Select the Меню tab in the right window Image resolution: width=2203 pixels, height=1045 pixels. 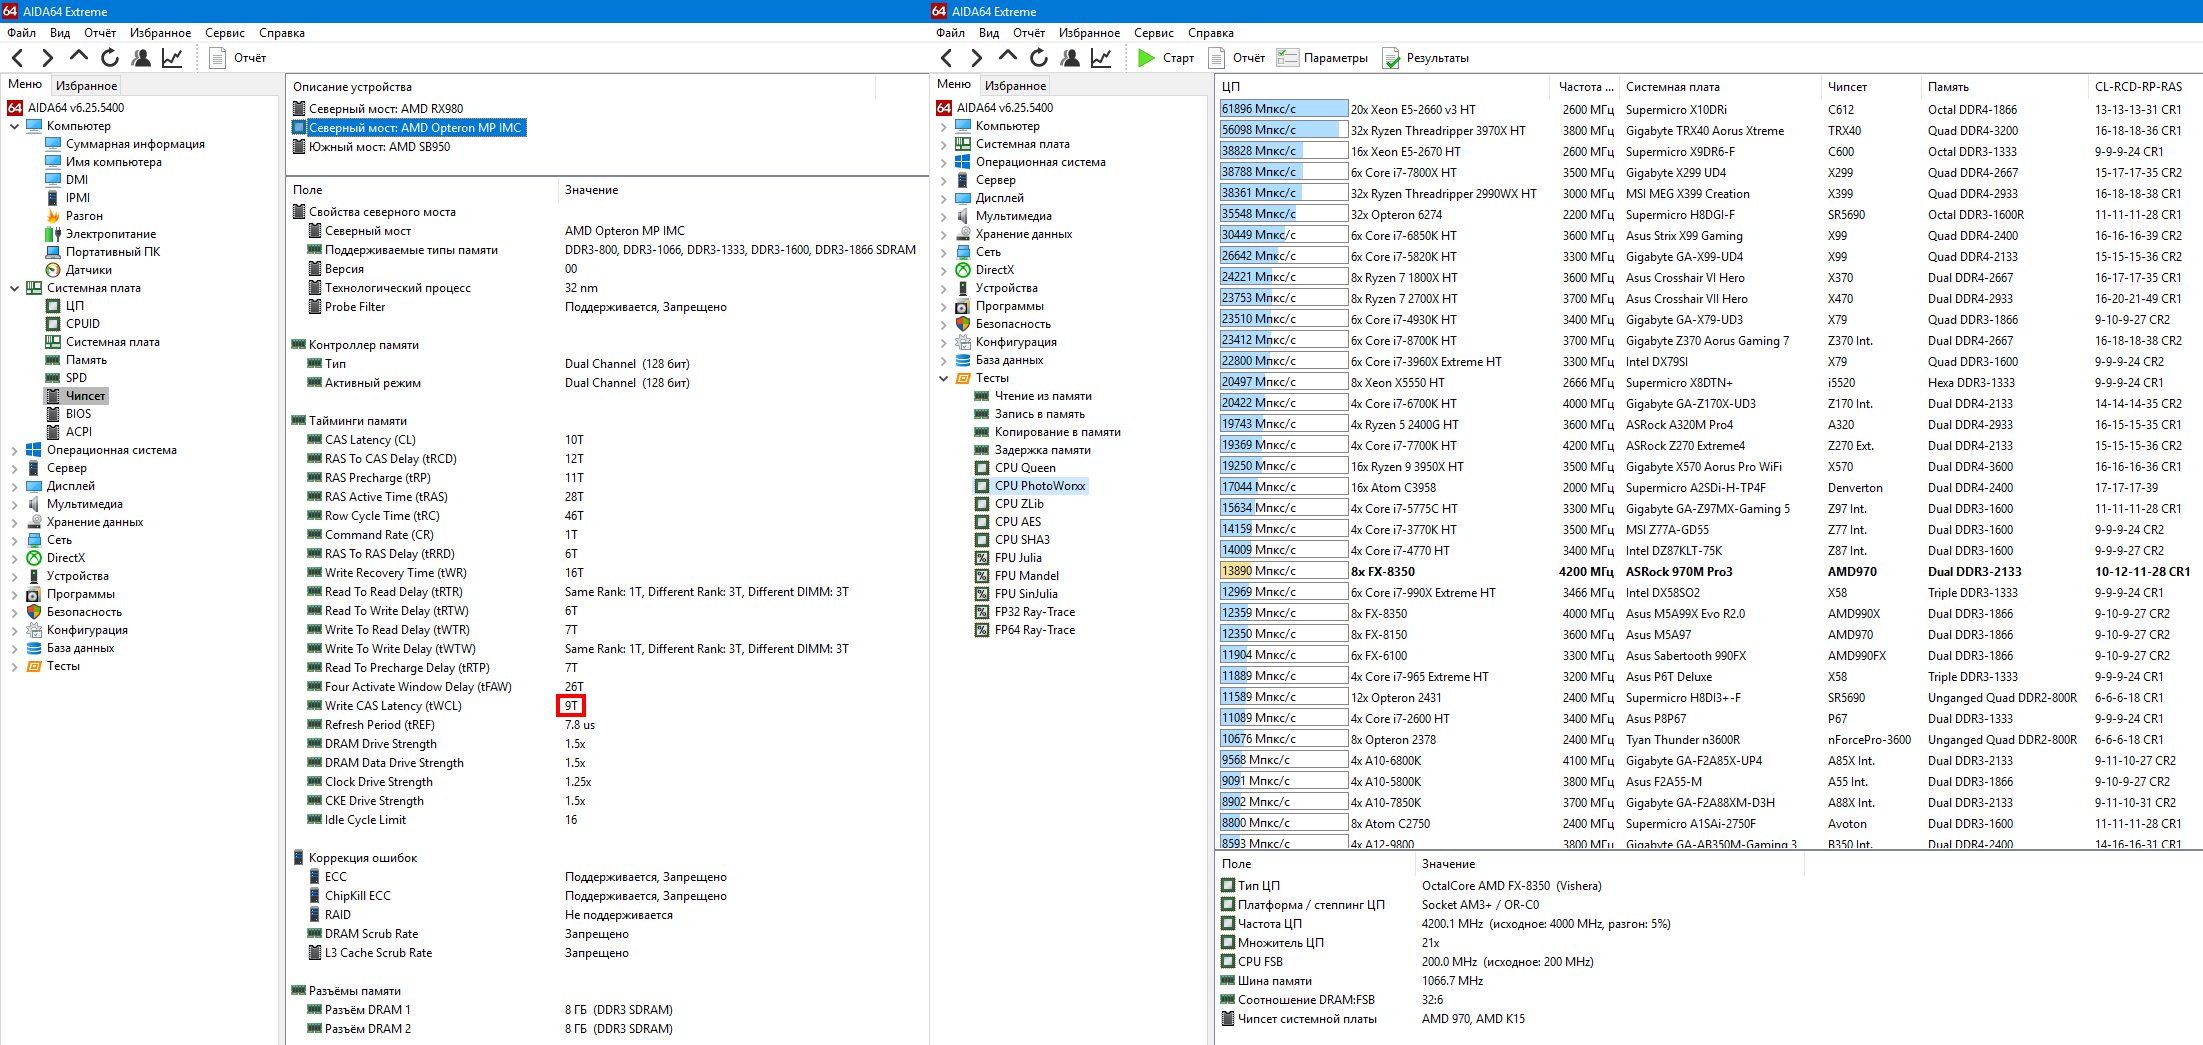(x=954, y=85)
